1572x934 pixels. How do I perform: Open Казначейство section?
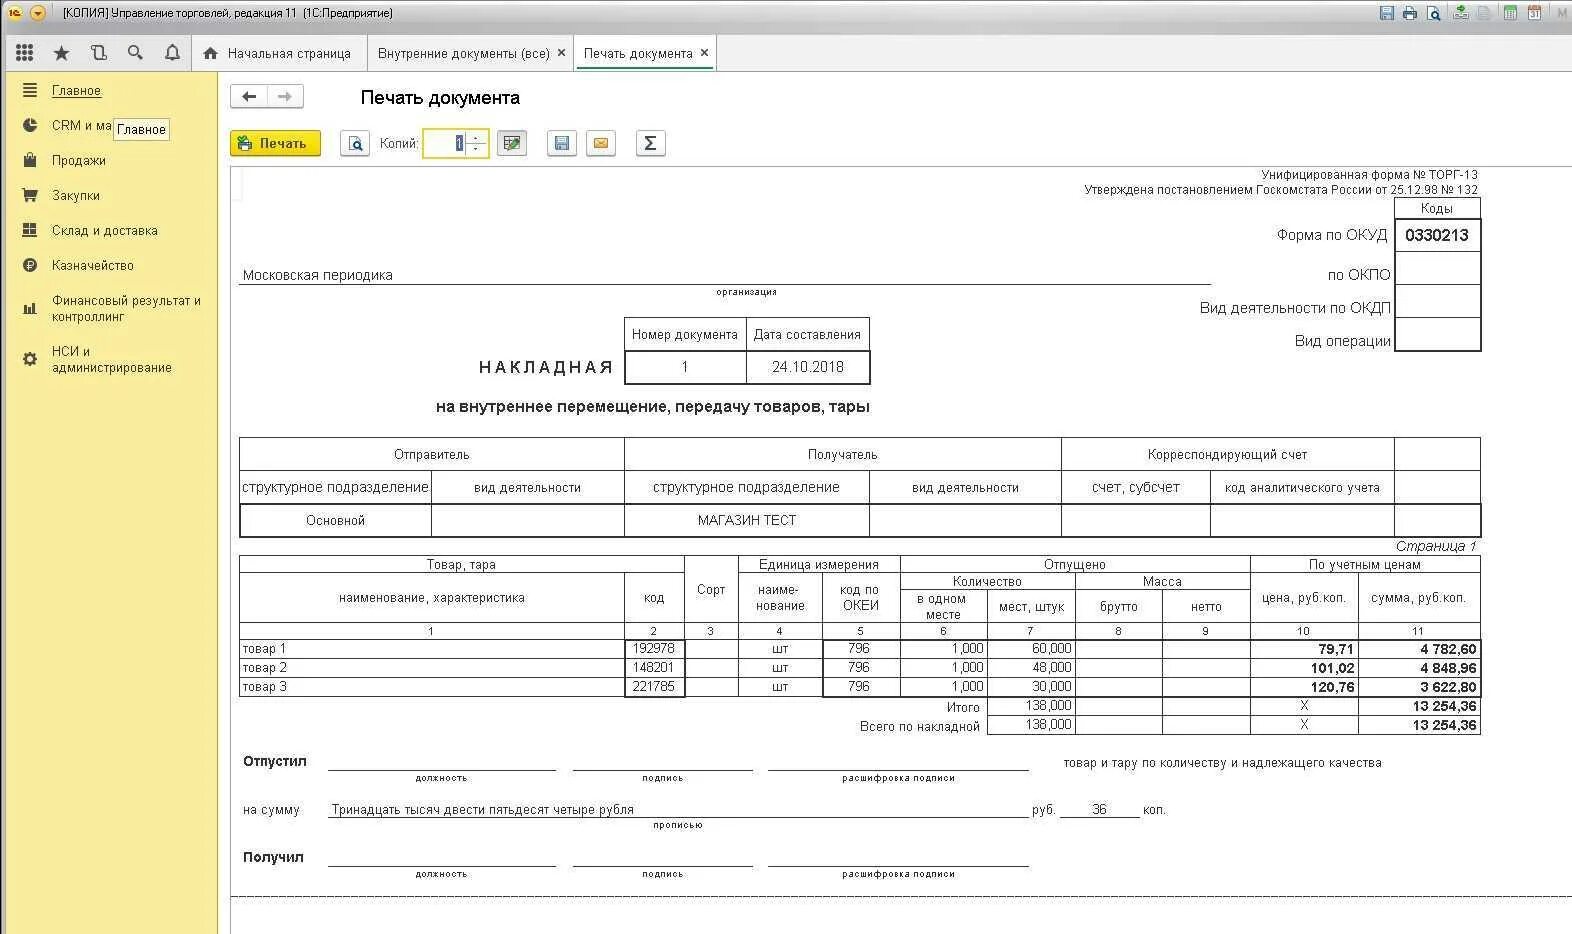tap(93, 265)
